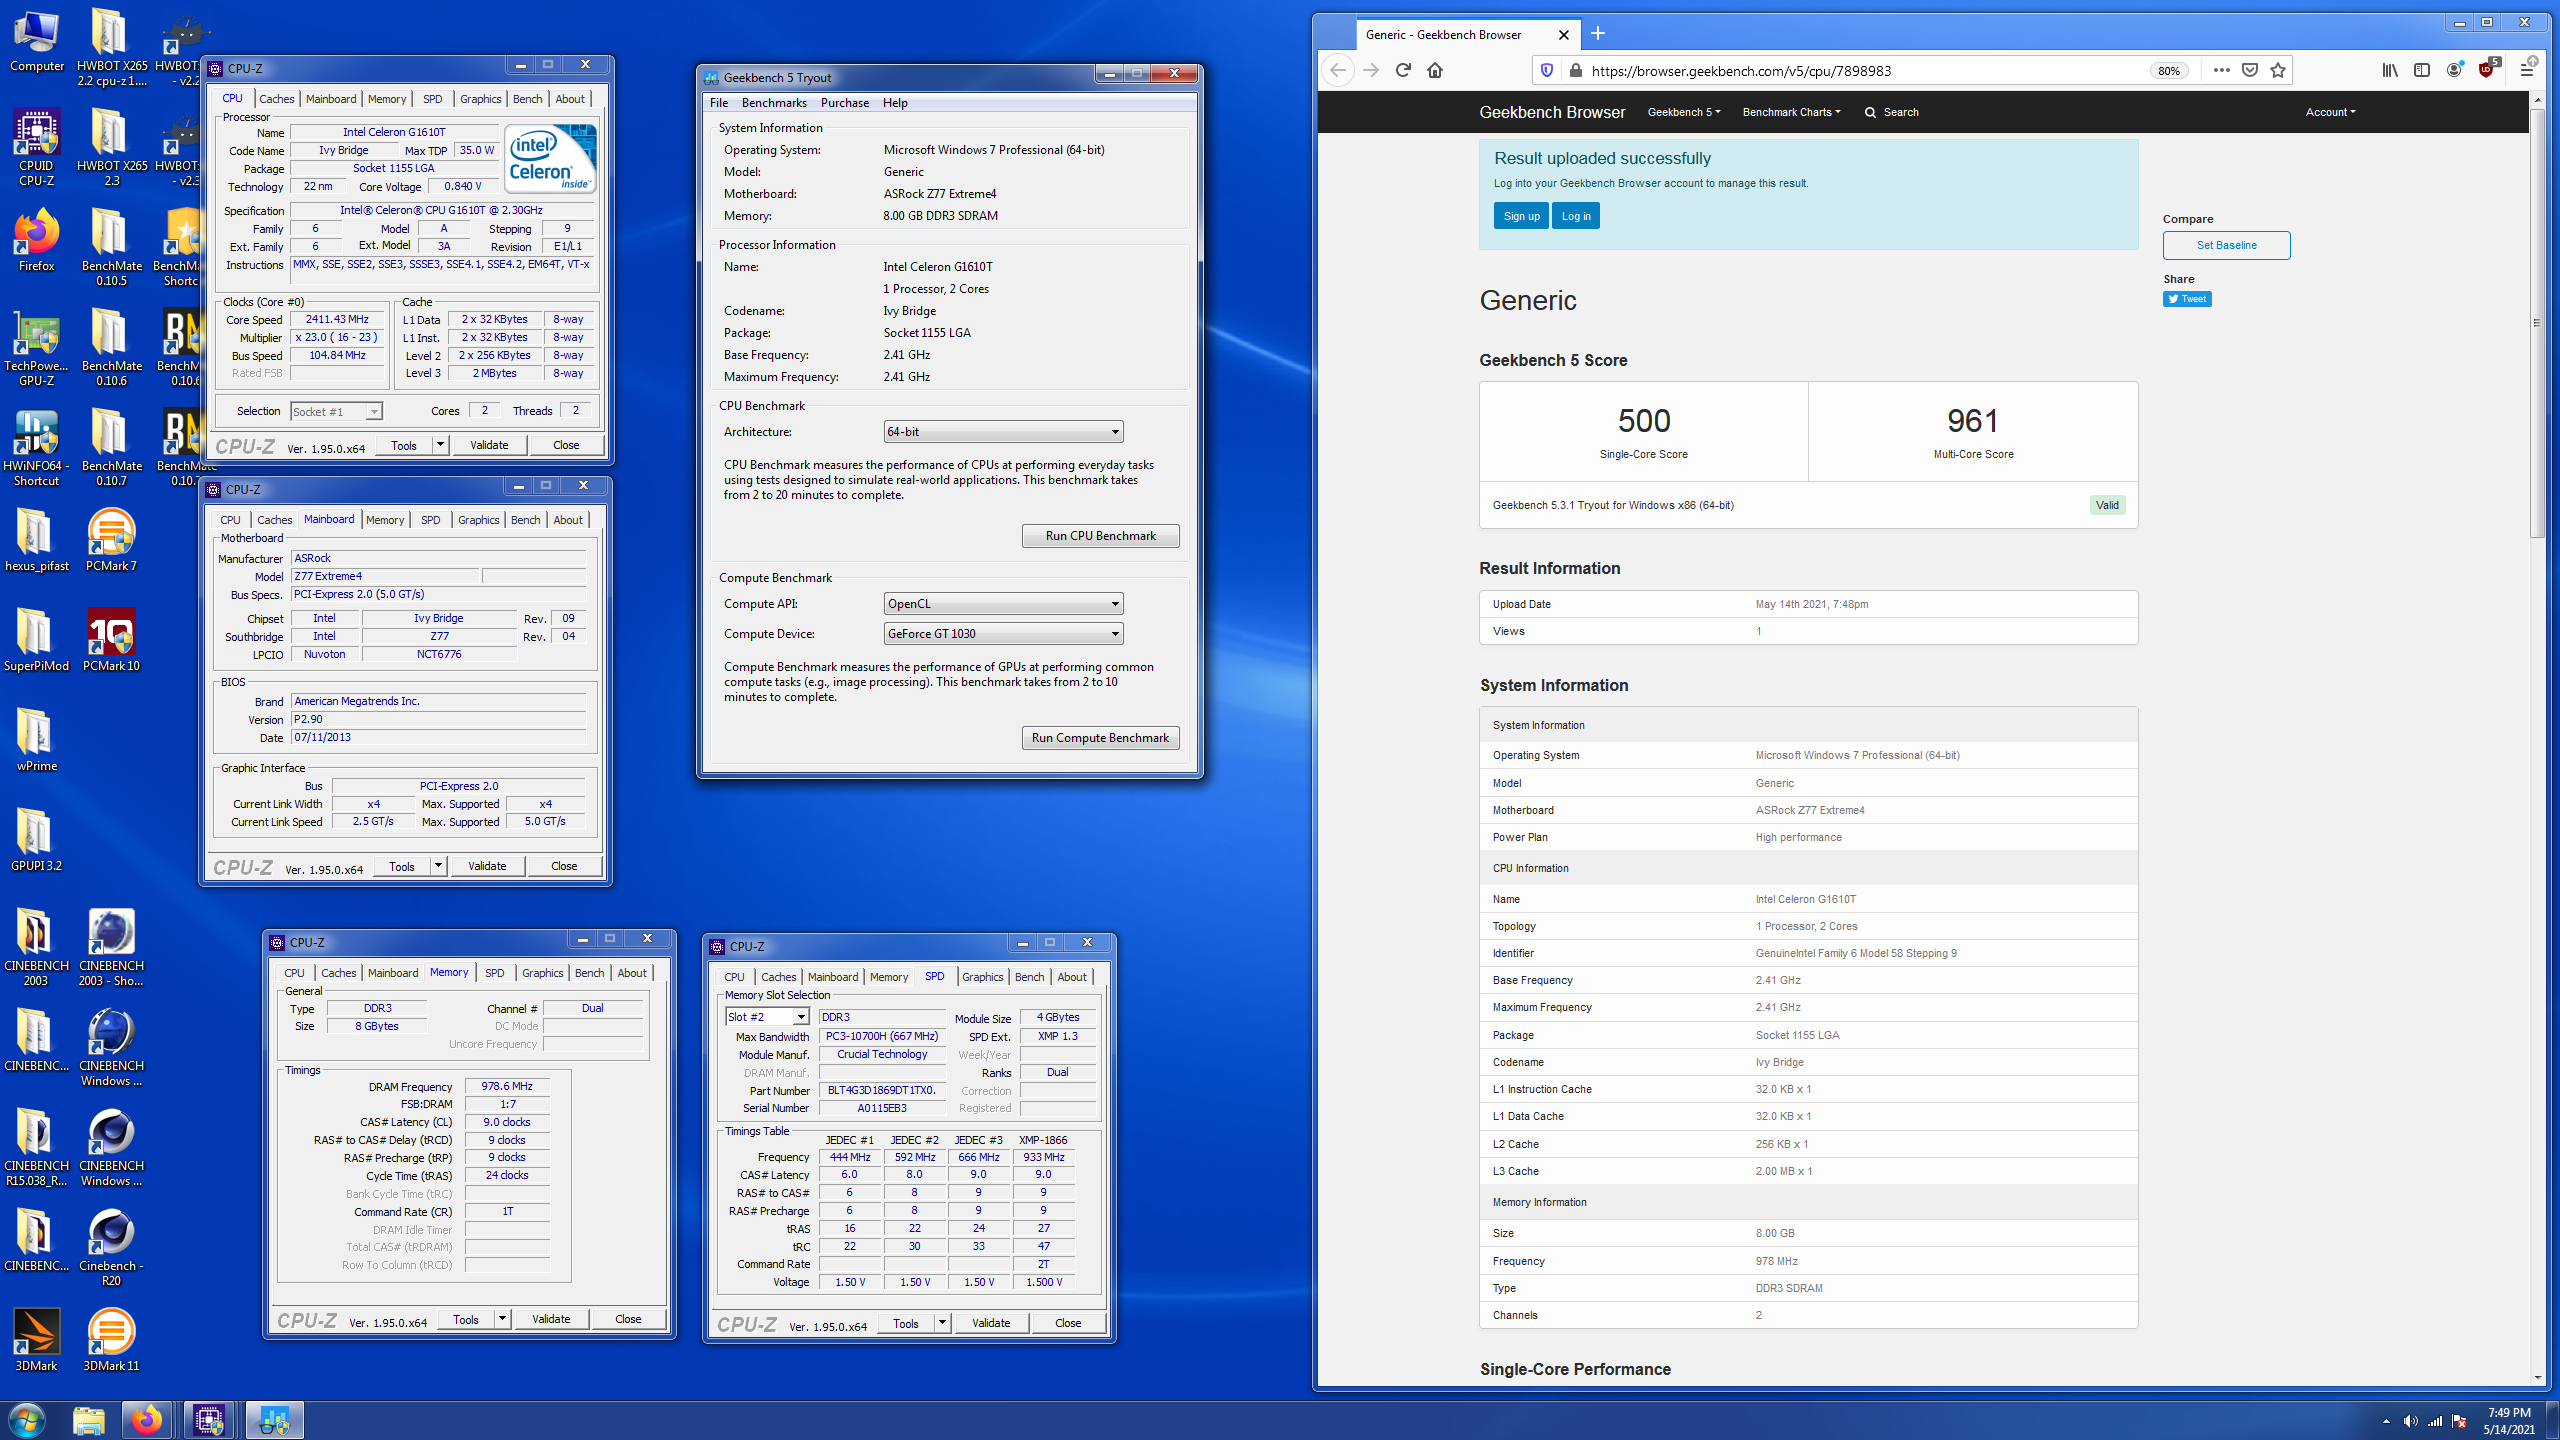This screenshot has height=1440, width=2560.
Task: Click Search in Geekbench Browser navbar
Action: pyautogui.click(x=1891, y=112)
